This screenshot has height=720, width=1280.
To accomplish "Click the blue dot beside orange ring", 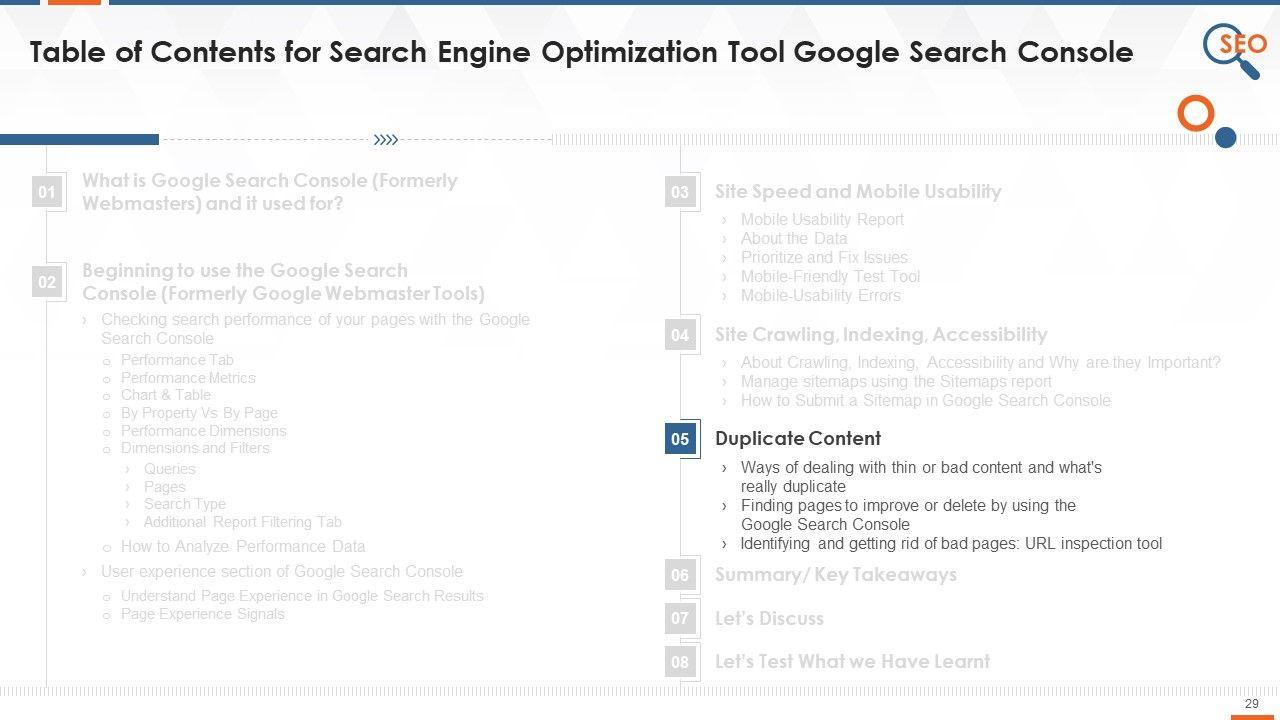I will tap(1225, 137).
